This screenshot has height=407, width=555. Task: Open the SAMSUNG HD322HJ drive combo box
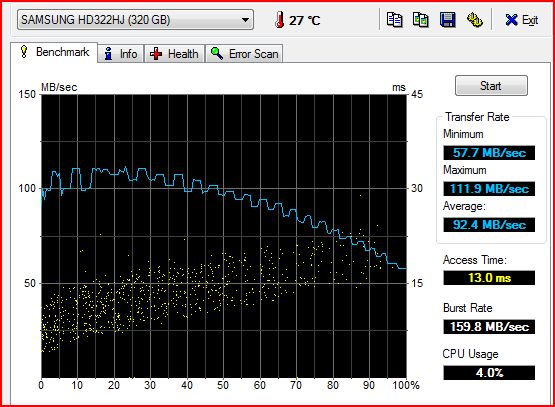pyautogui.click(x=135, y=19)
